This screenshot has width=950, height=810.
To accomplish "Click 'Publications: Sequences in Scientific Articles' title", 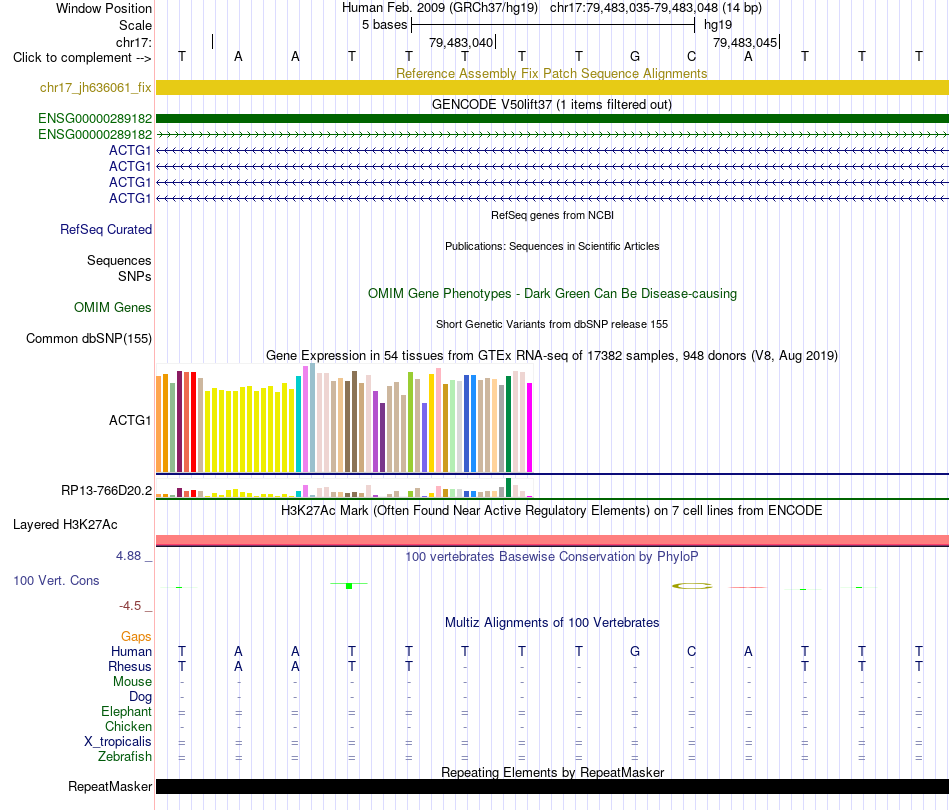I will click(552, 246).
